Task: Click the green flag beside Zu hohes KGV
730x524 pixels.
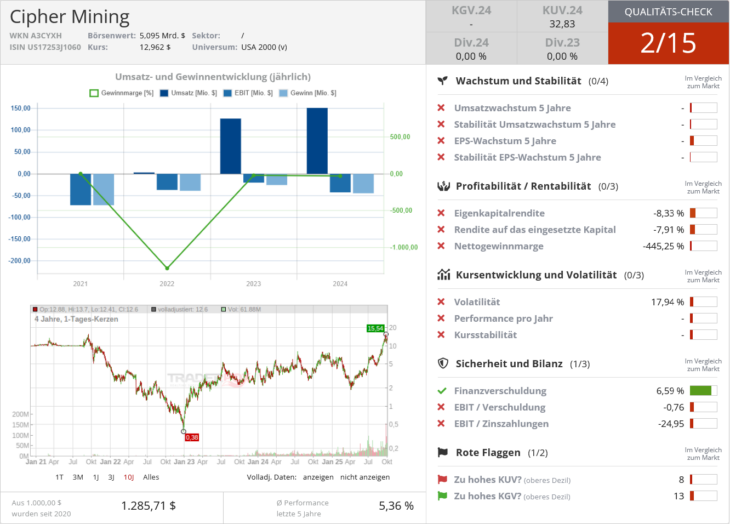Action: click(x=442, y=496)
